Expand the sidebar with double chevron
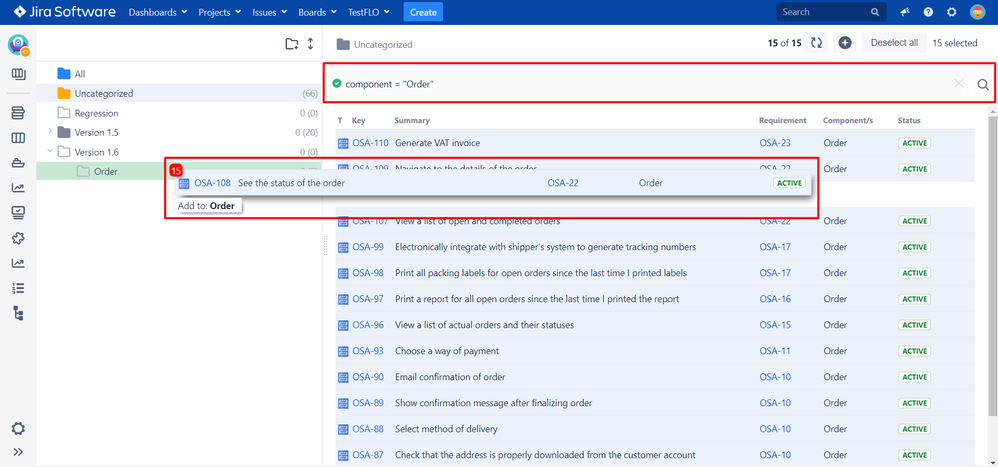The width and height of the screenshot is (998, 467). click(18, 452)
